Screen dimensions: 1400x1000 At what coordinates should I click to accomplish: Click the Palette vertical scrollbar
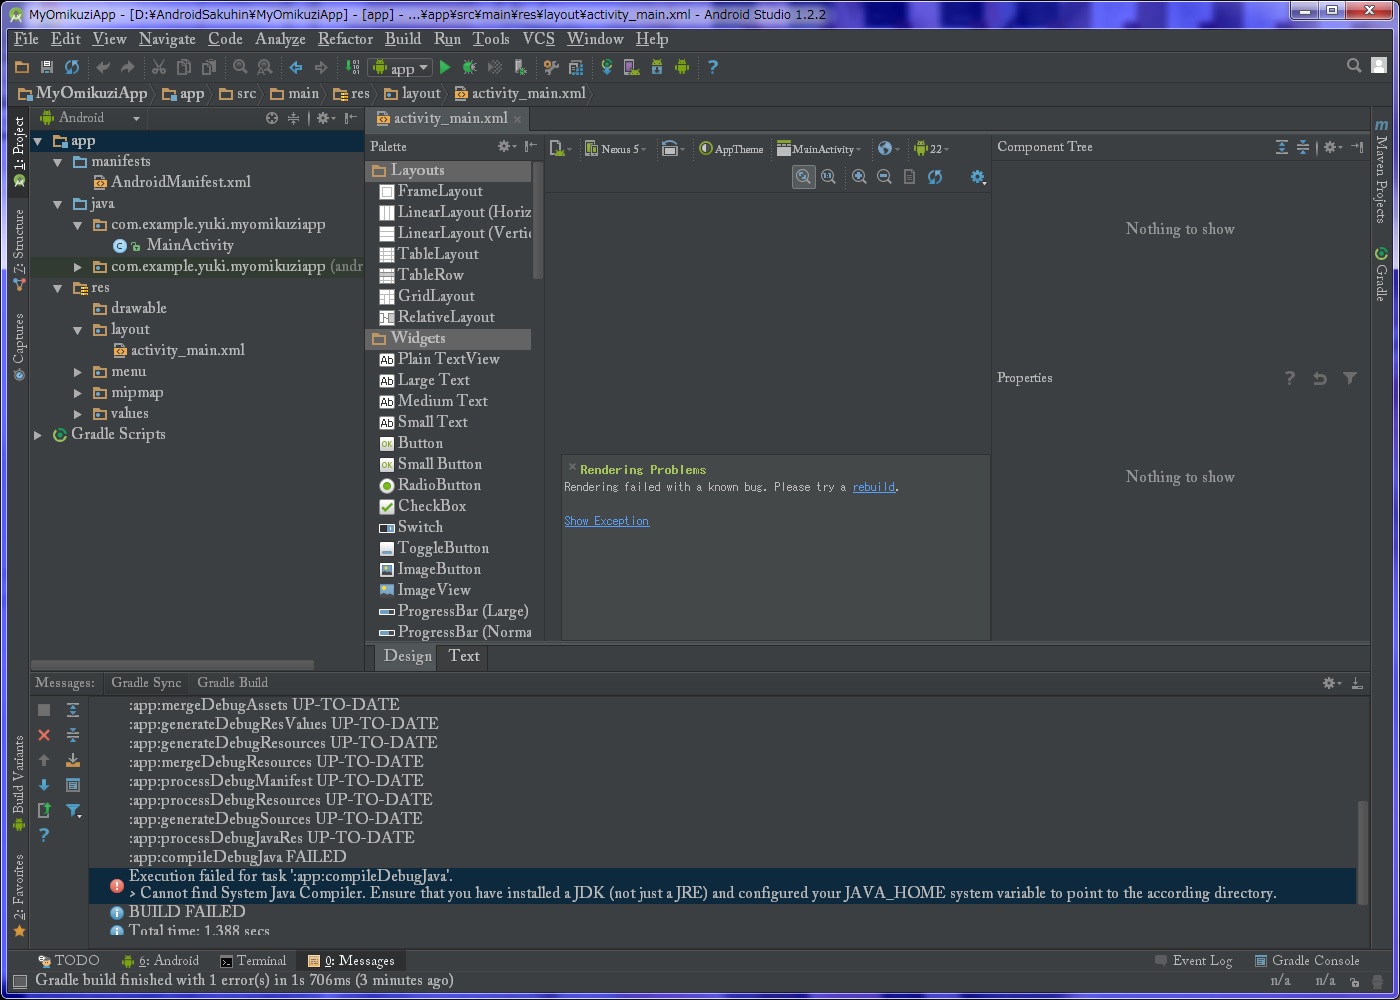tap(538, 221)
